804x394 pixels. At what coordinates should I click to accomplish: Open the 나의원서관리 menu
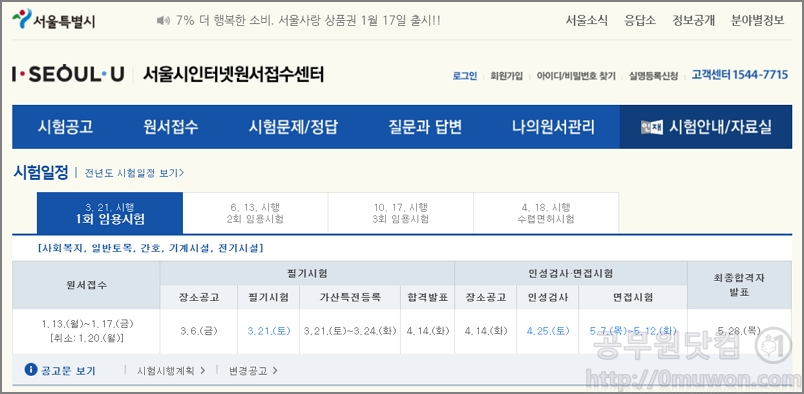[553, 127]
